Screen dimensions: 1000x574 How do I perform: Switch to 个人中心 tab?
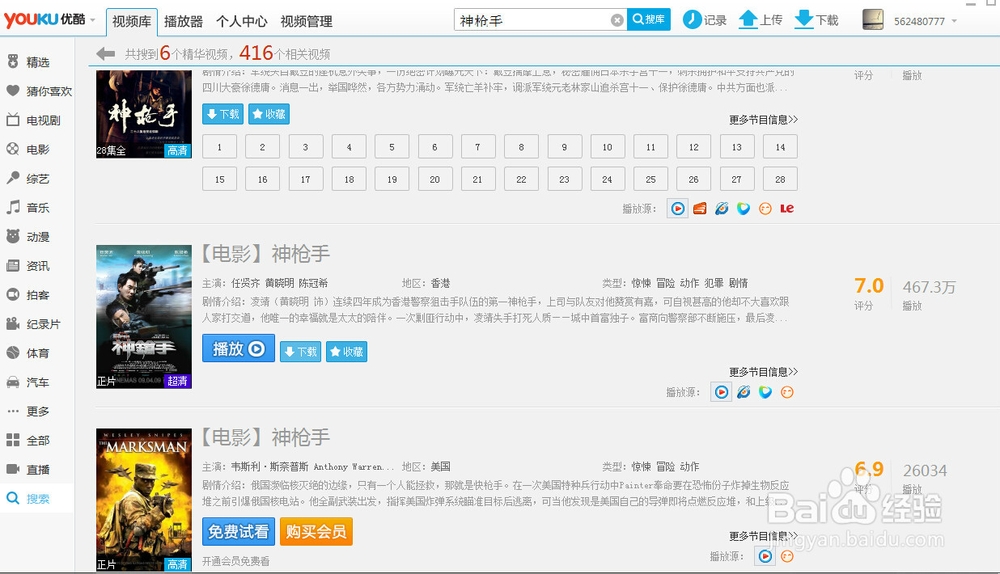click(x=242, y=22)
